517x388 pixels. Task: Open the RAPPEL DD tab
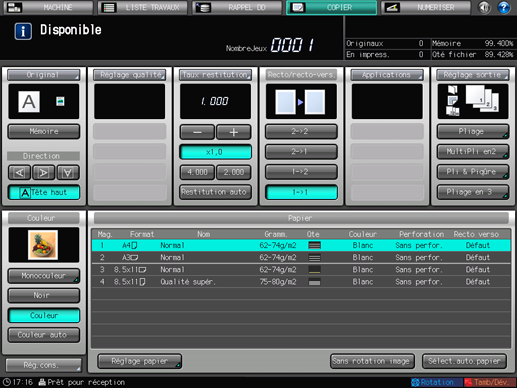point(237,7)
